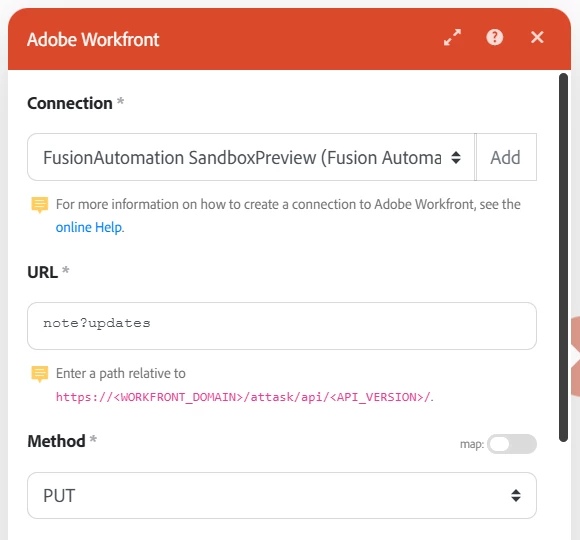The width and height of the screenshot is (580, 540).
Task: Click the map label next to toggle
Action: click(472, 444)
